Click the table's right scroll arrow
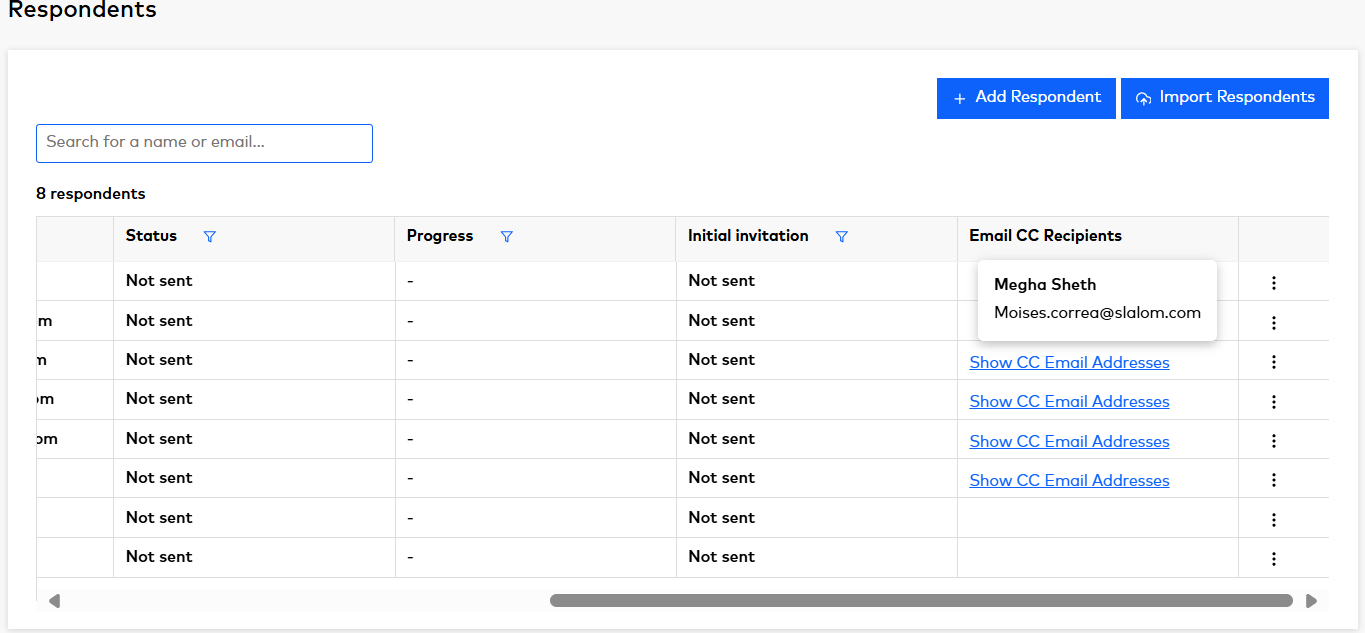Screen dimensions: 1365x633 [1311, 601]
